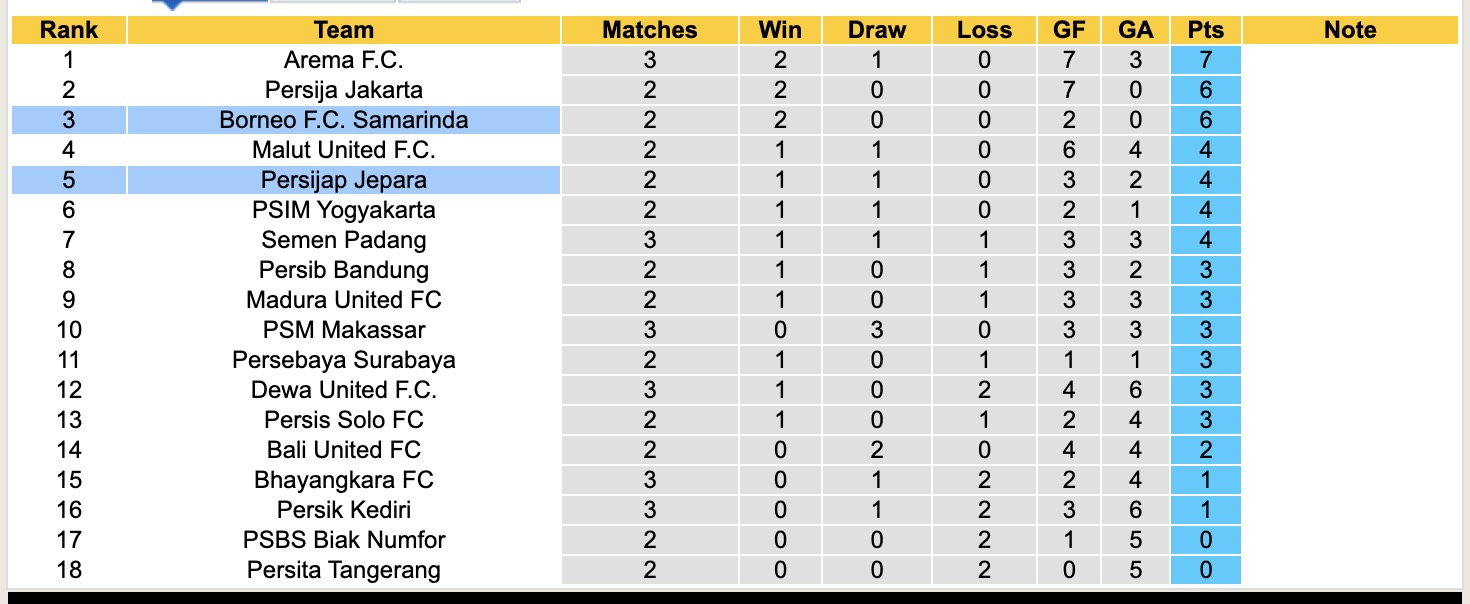Image resolution: width=1470 pixels, height=604 pixels.
Task: Open the Persib Bandung team entry
Action: coord(343,270)
